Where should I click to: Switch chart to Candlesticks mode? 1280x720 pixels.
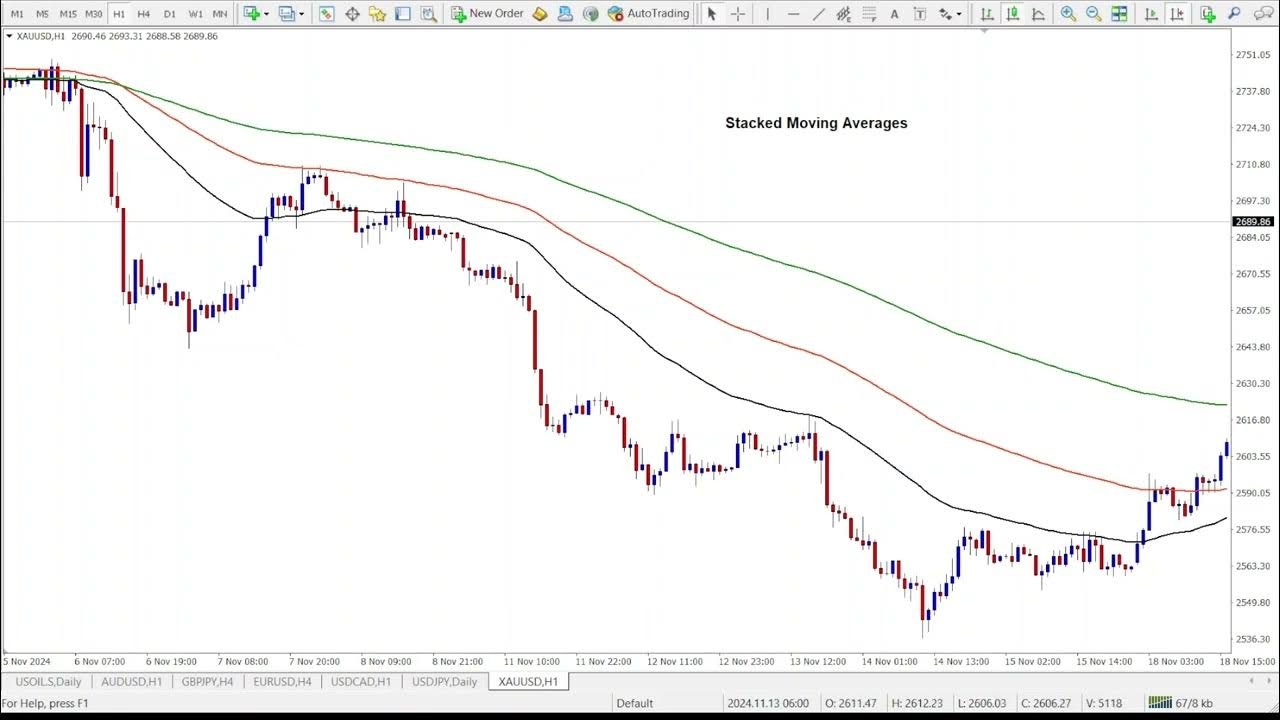click(1013, 13)
